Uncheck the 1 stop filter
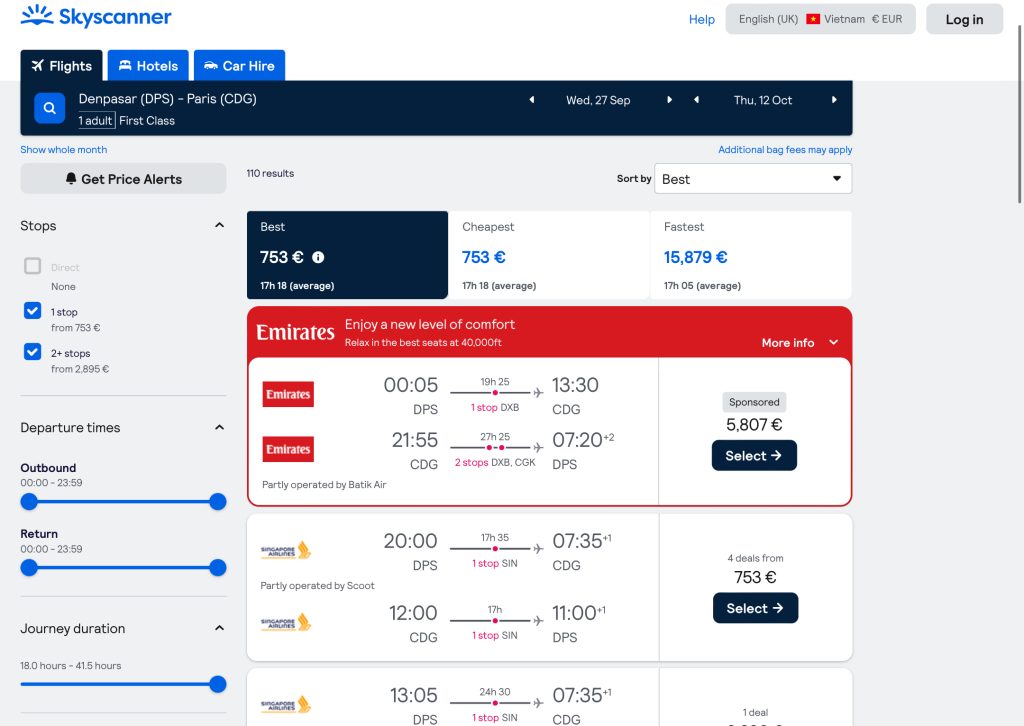 click(x=33, y=311)
